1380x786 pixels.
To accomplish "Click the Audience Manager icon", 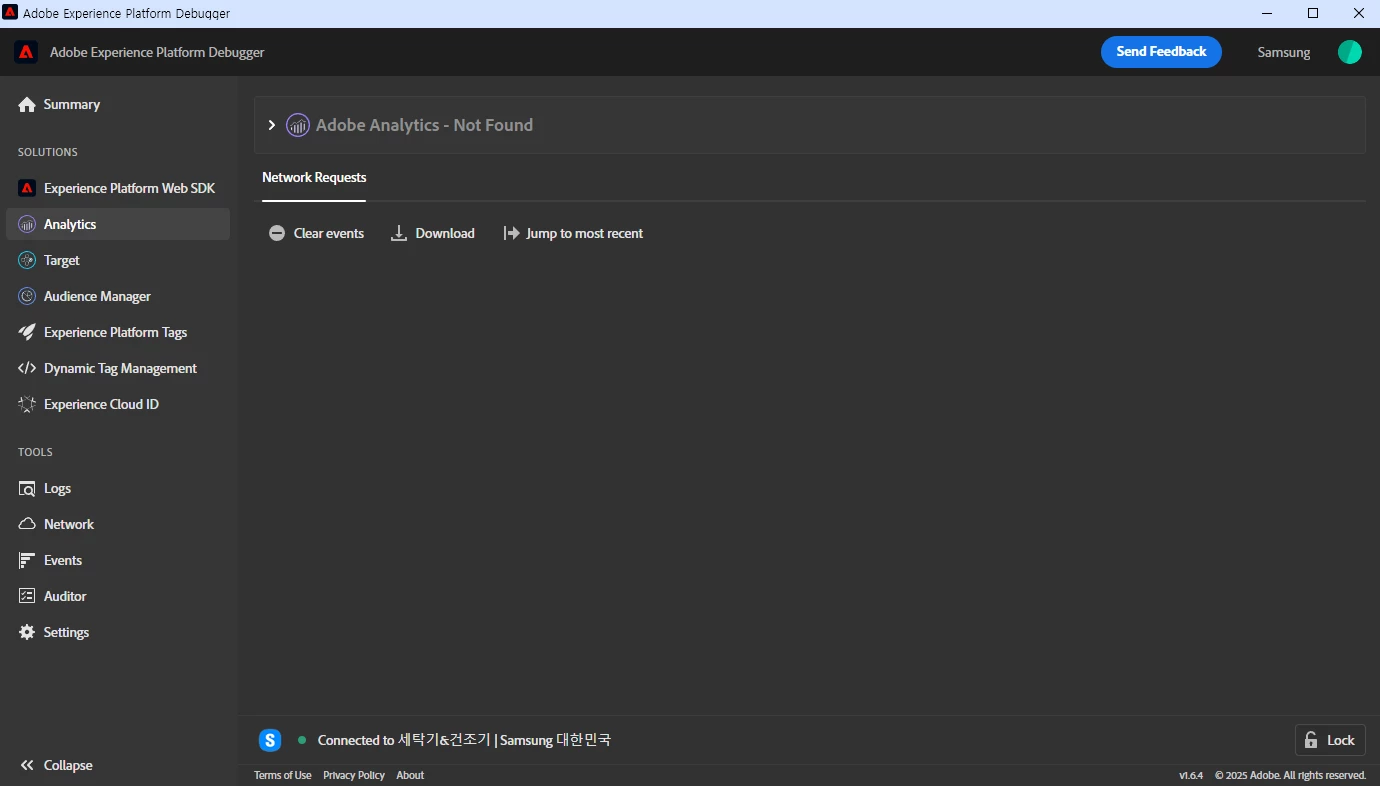I will point(27,296).
